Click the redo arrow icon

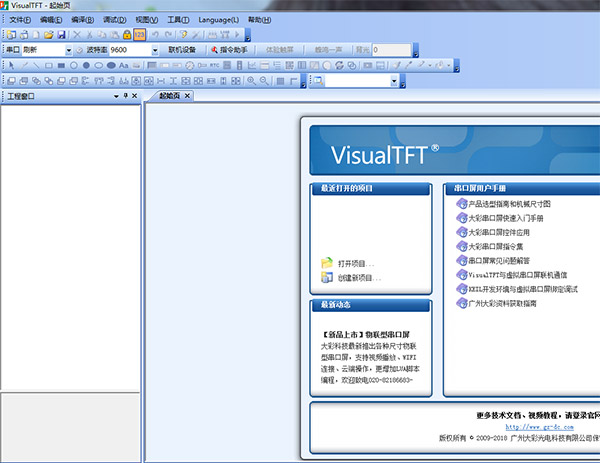[x=168, y=35]
